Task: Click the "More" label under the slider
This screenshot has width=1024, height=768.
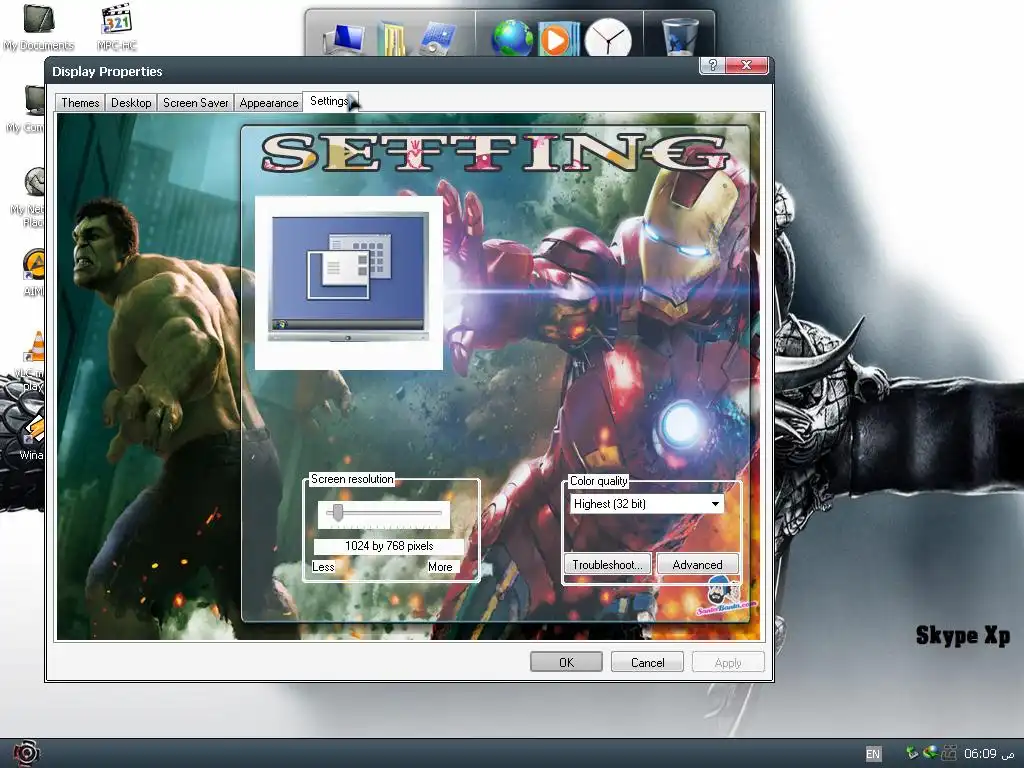Action: click(440, 567)
